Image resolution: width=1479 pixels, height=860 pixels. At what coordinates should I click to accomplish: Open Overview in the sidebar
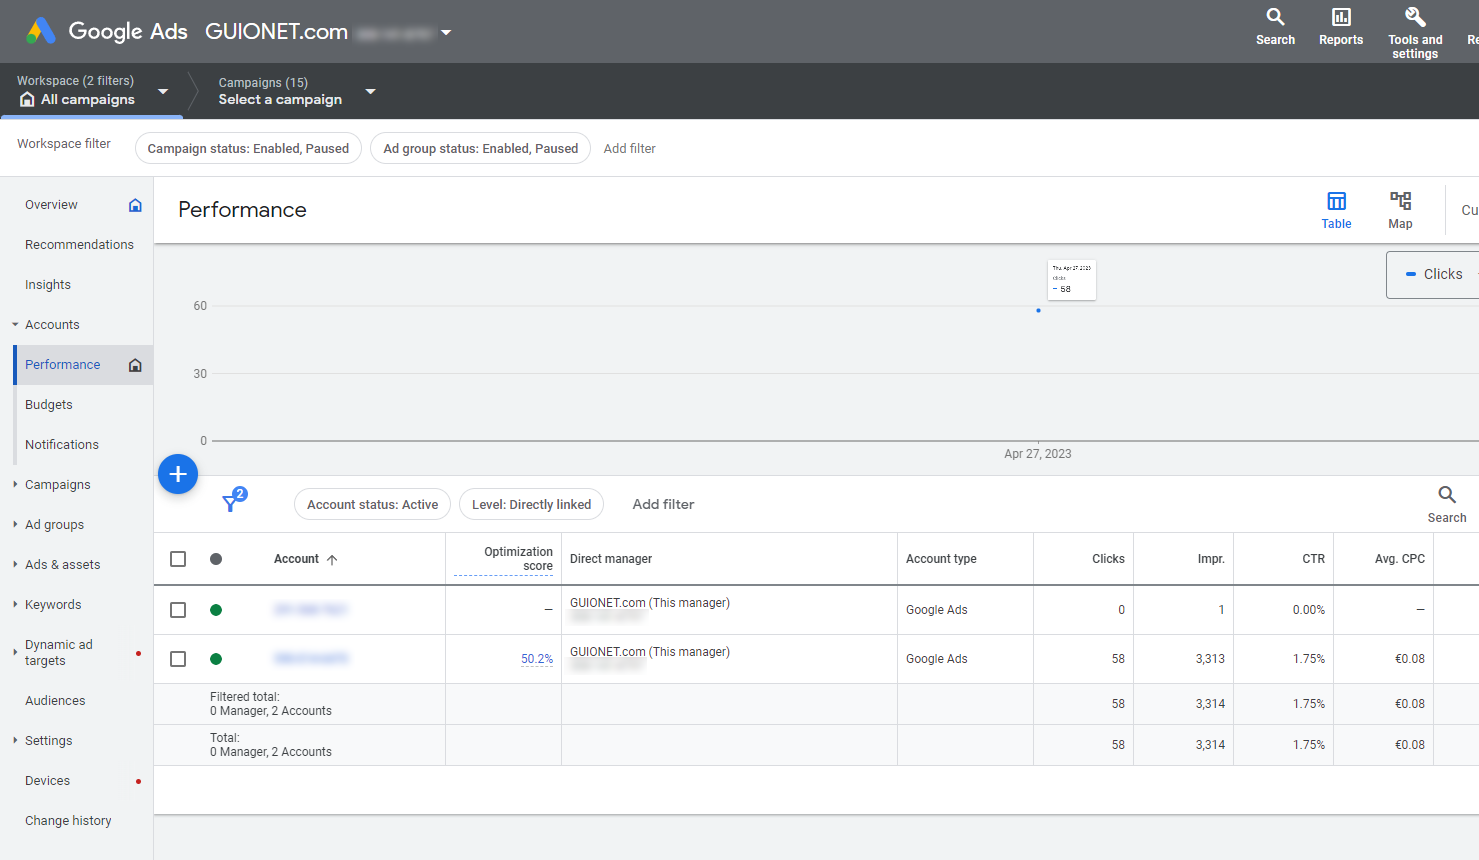(51, 205)
